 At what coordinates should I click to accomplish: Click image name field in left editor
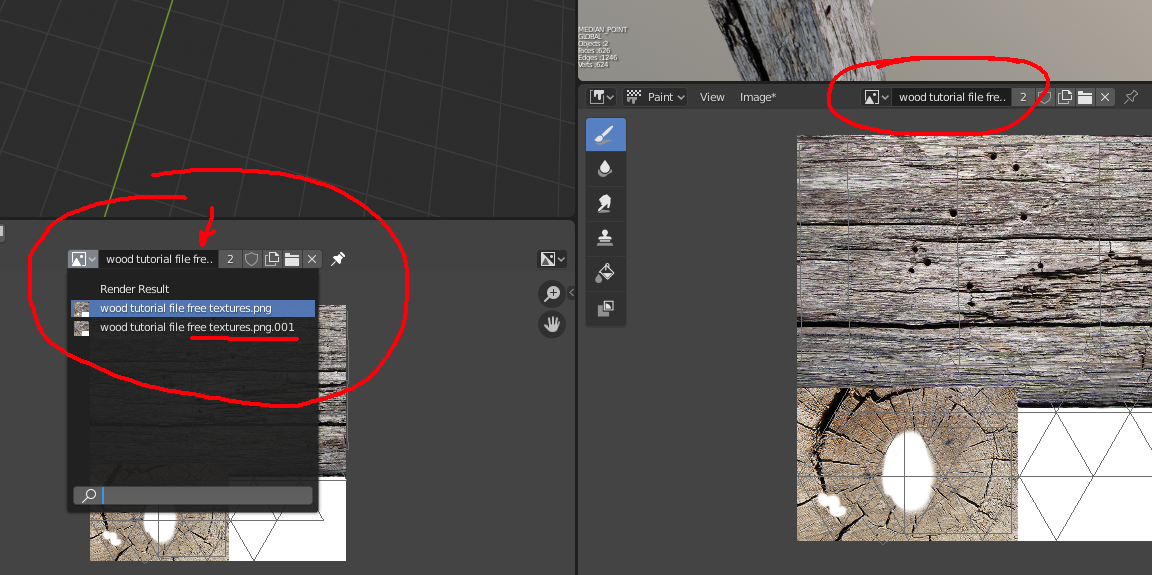point(159,258)
